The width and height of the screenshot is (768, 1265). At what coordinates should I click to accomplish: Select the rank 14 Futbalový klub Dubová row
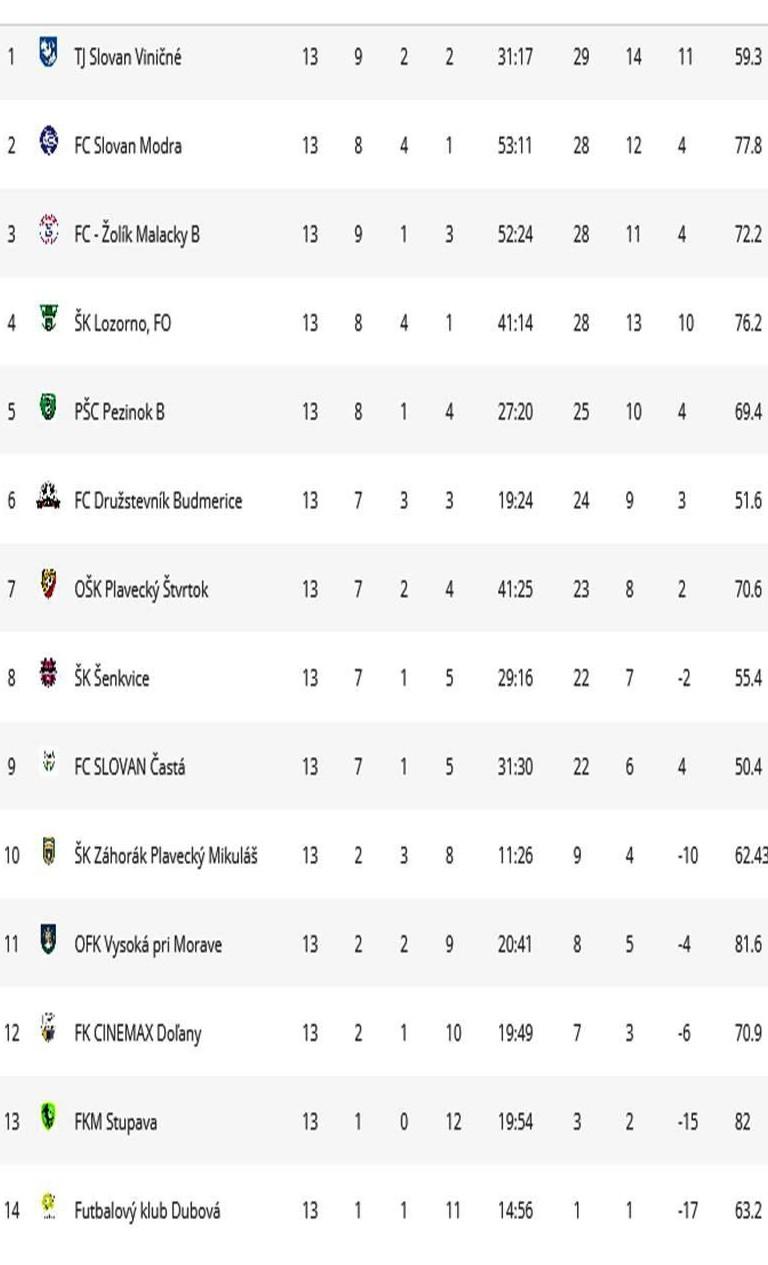click(x=384, y=1211)
